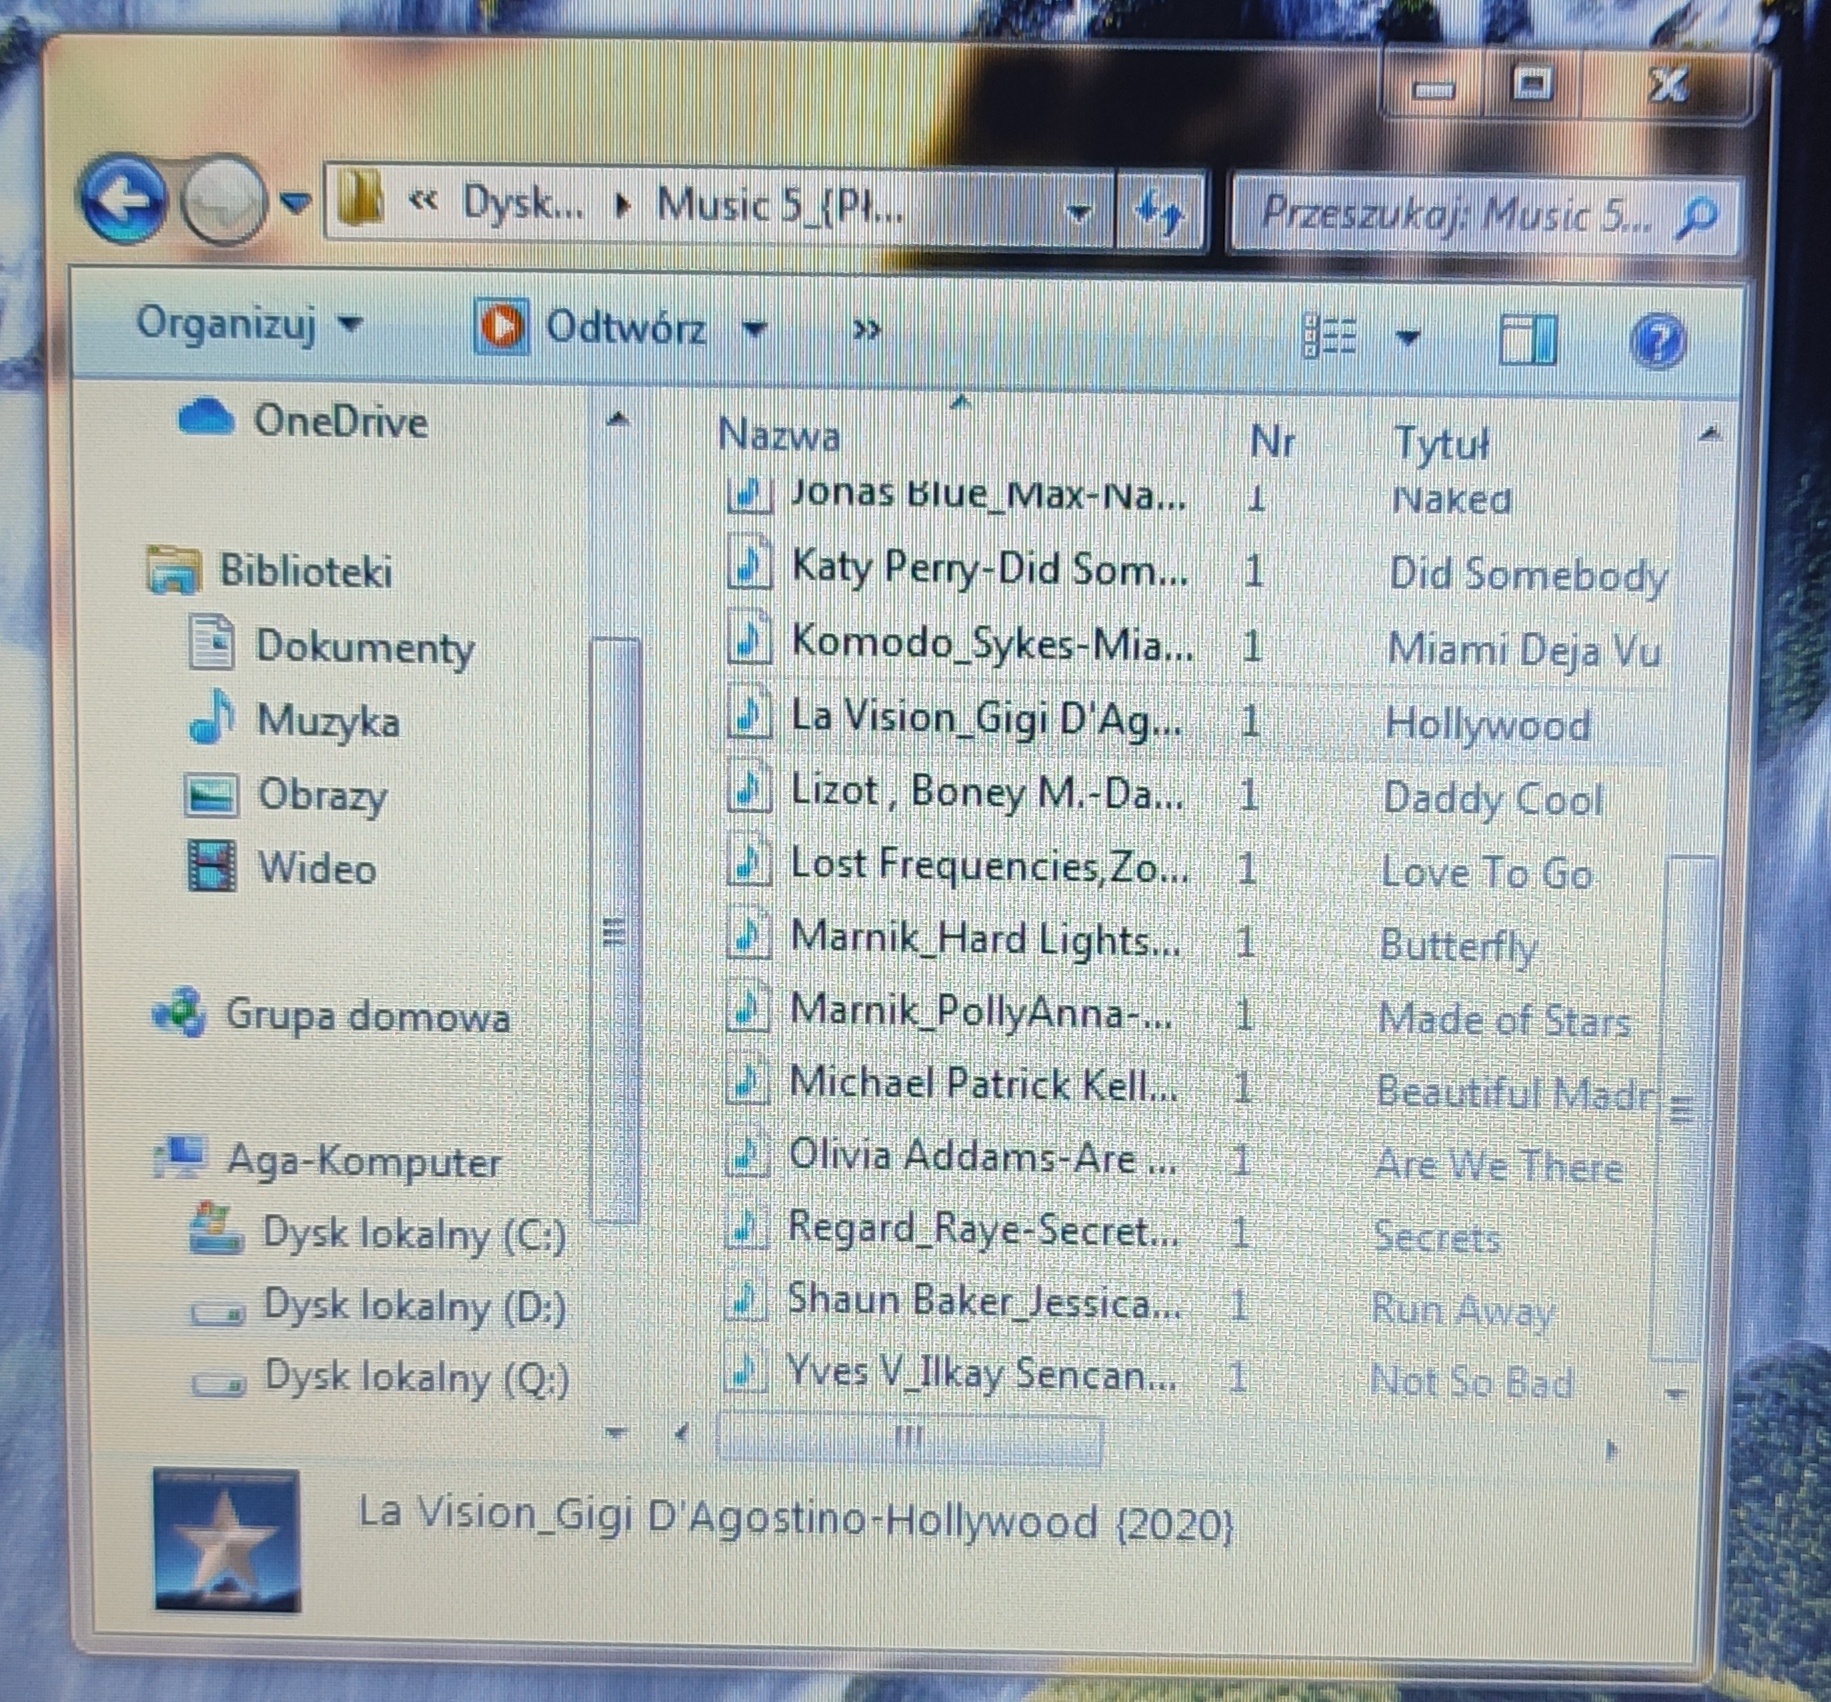Click the file list scroll up arrow
Screen dimensions: 1831x1702
(x=1709, y=434)
